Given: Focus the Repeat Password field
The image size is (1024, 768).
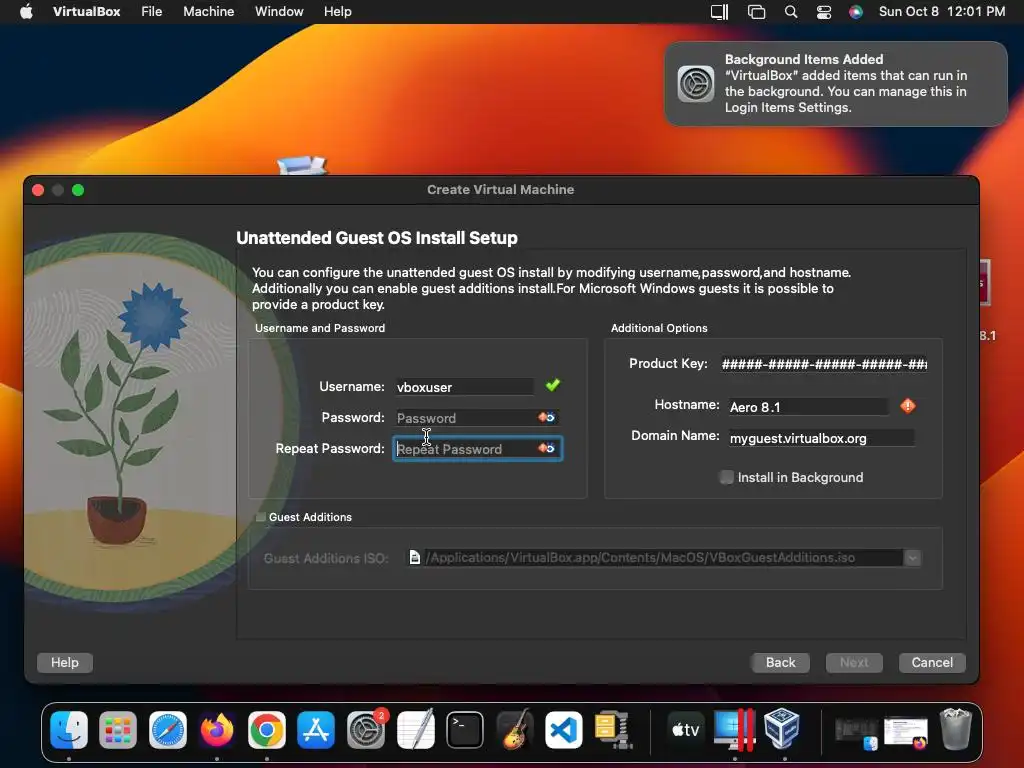Looking at the screenshot, I should pyautogui.click(x=477, y=449).
